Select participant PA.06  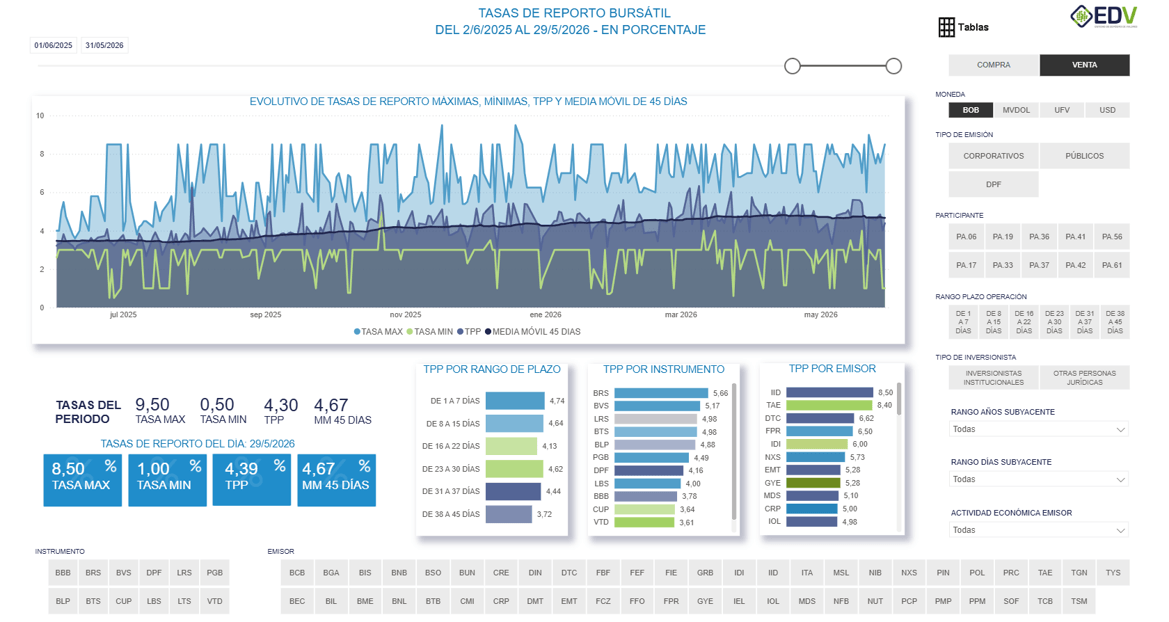(x=966, y=236)
